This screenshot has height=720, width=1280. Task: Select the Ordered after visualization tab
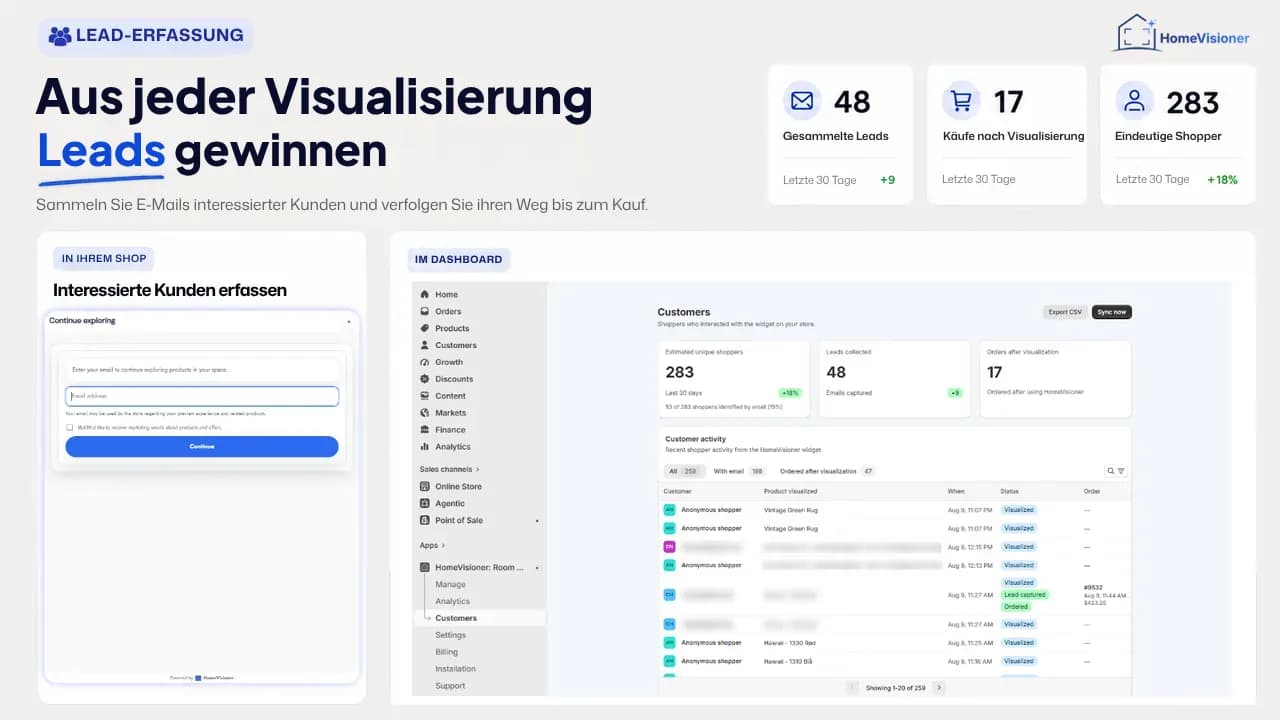827,471
